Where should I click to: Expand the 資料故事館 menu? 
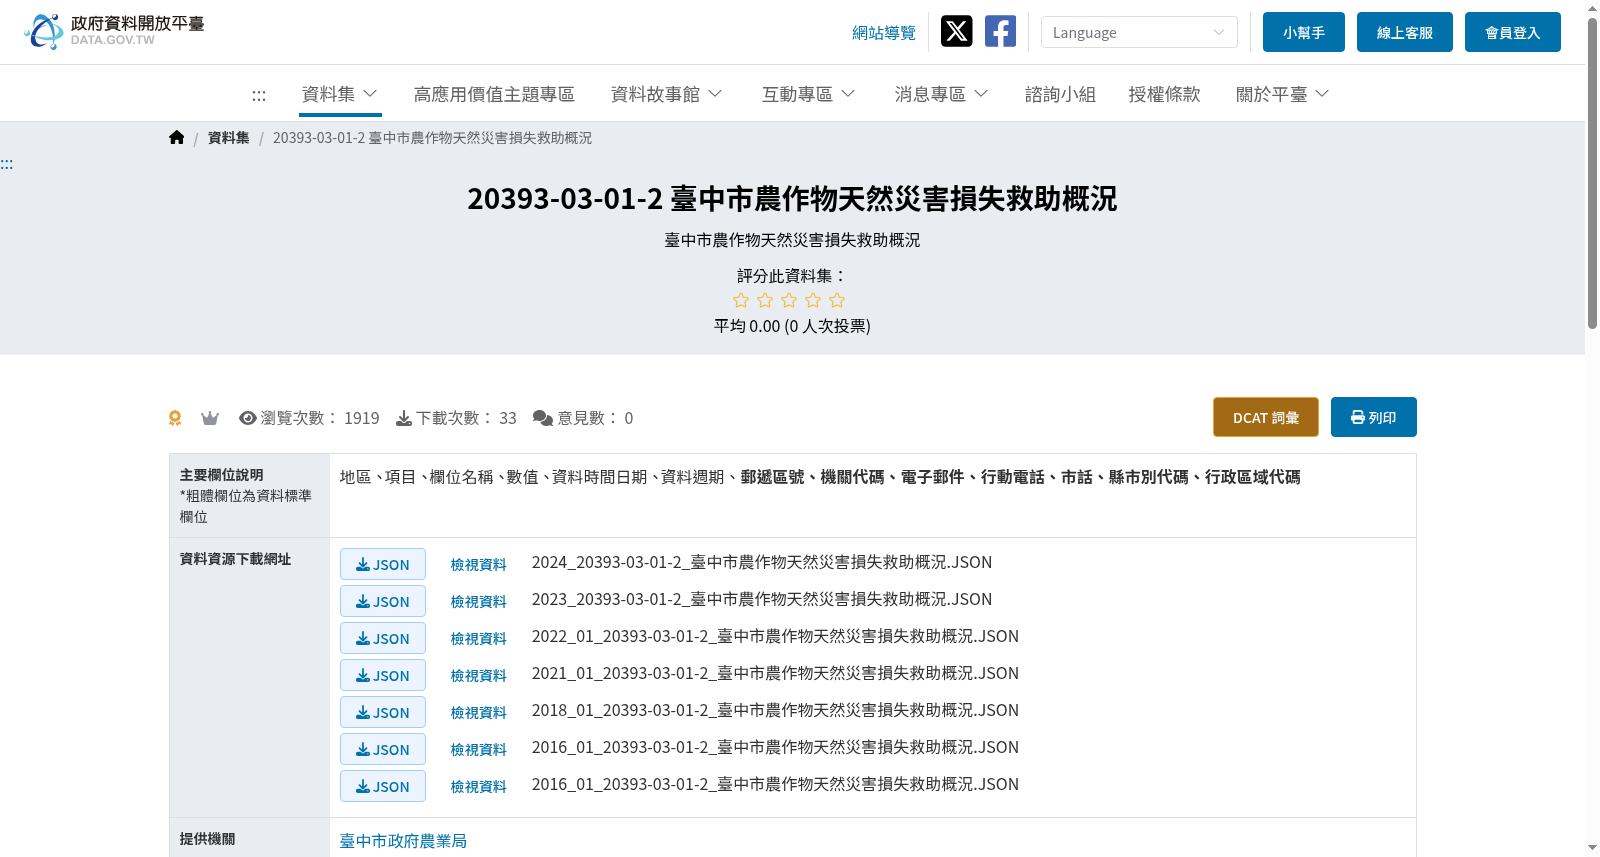click(667, 94)
